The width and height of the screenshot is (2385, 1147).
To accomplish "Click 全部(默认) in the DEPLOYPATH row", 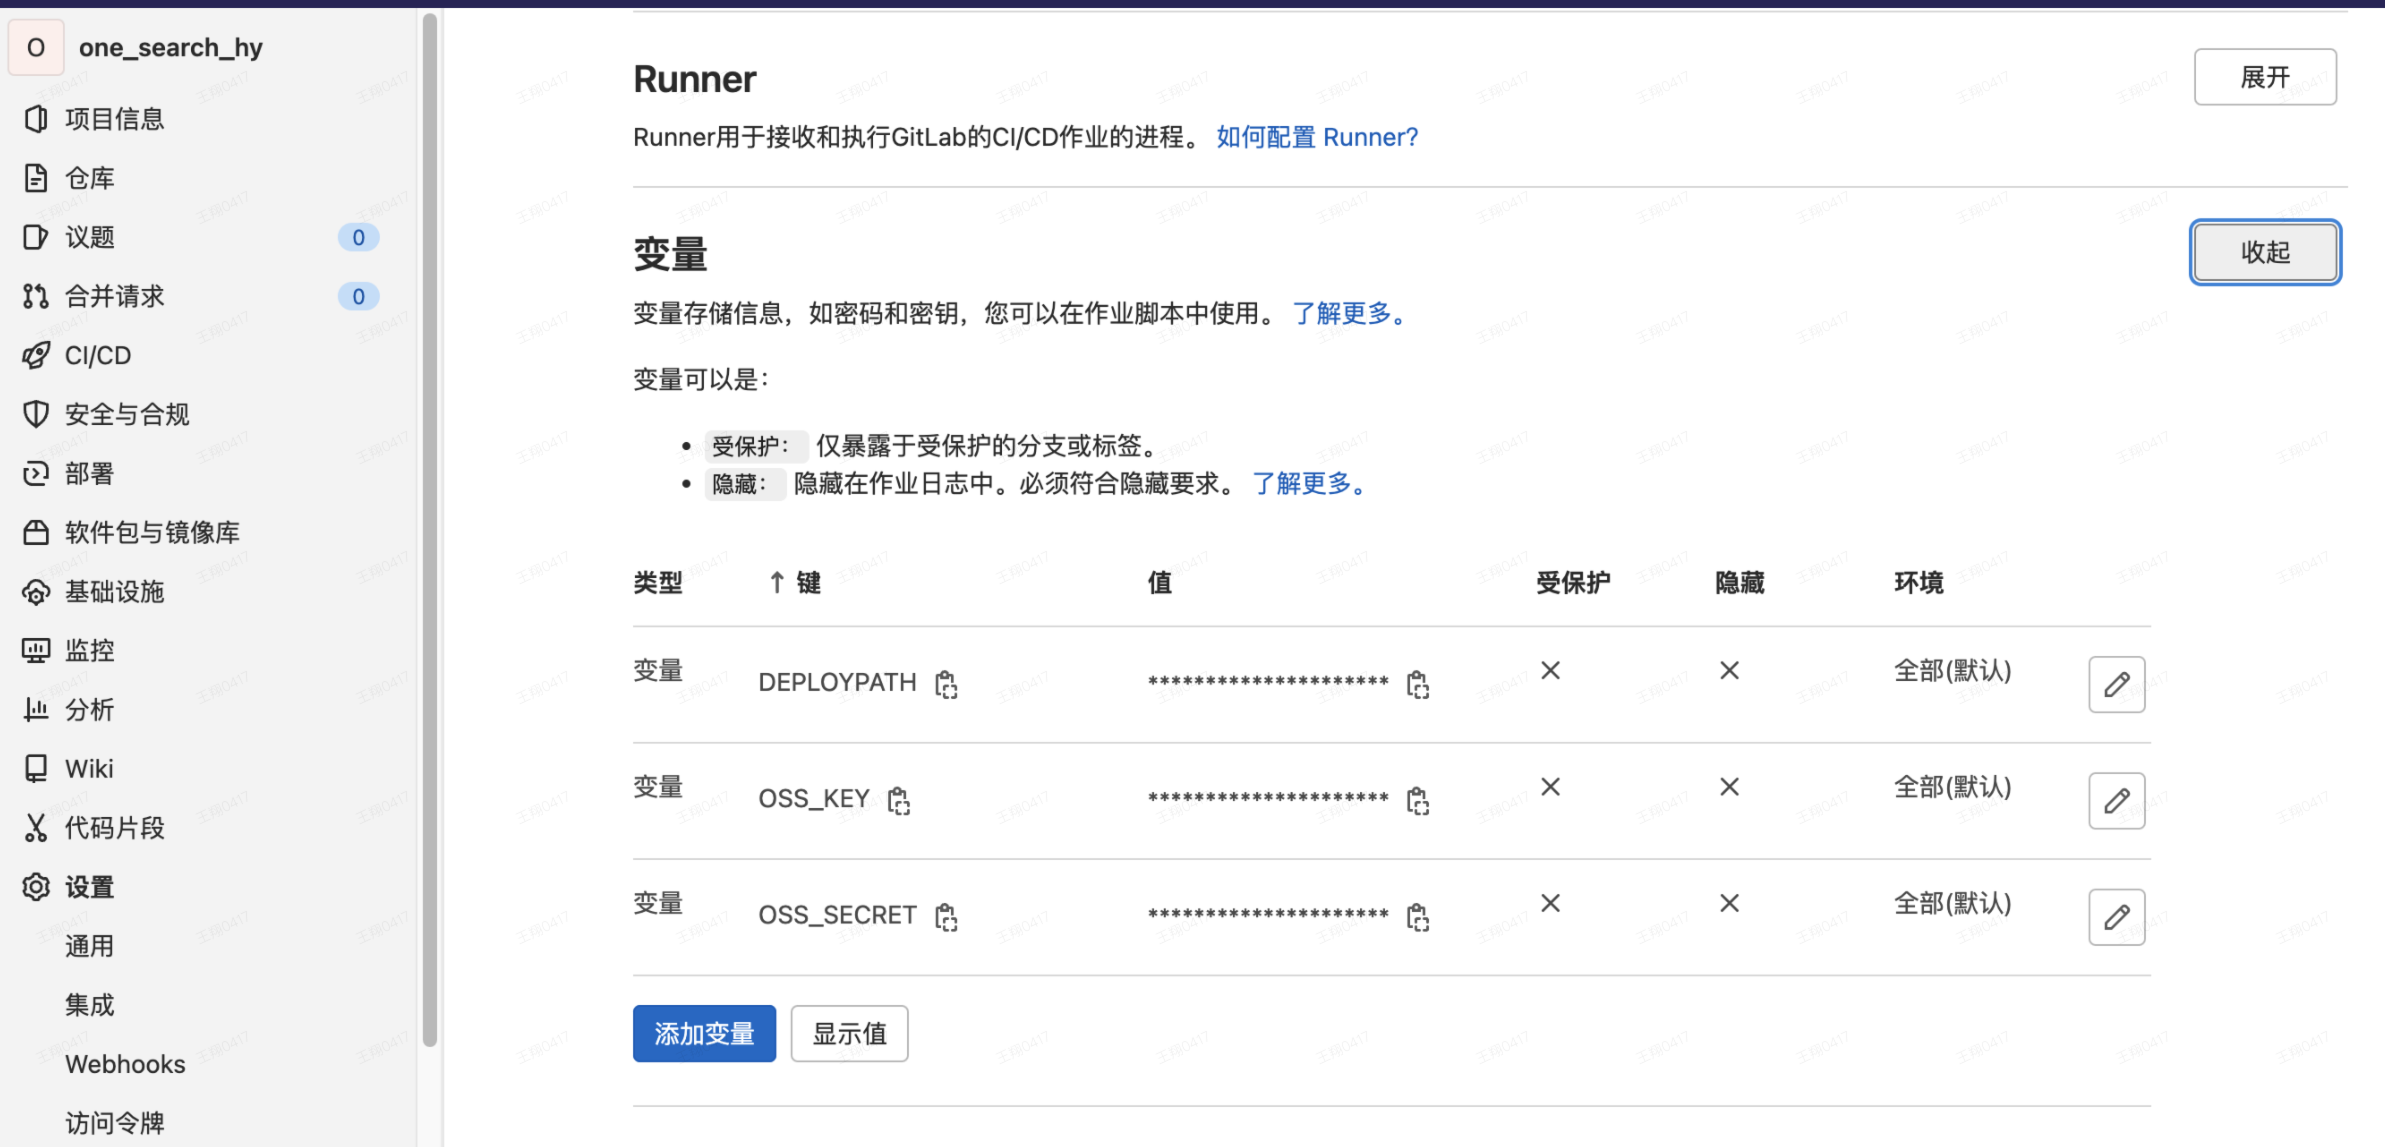I will (1952, 670).
